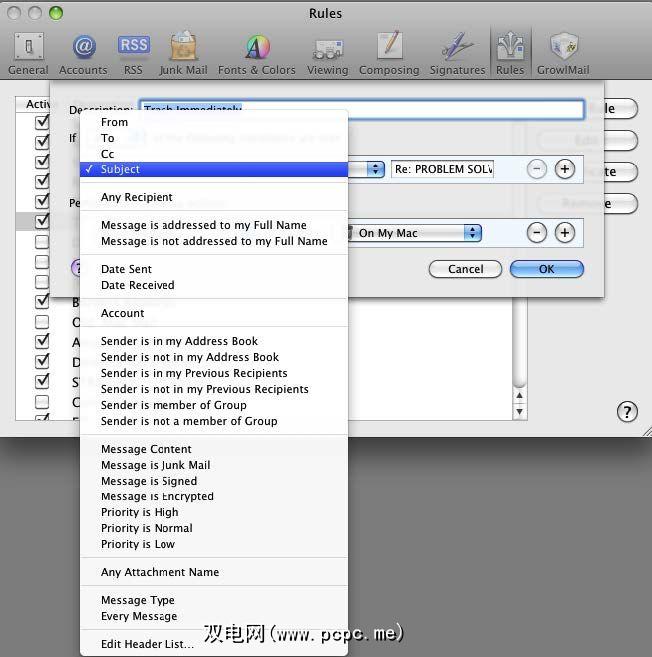The height and width of the screenshot is (657, 652).
Task: Choose "Message is Junk Mail" from the menu
Action: (x=155, y=465)
